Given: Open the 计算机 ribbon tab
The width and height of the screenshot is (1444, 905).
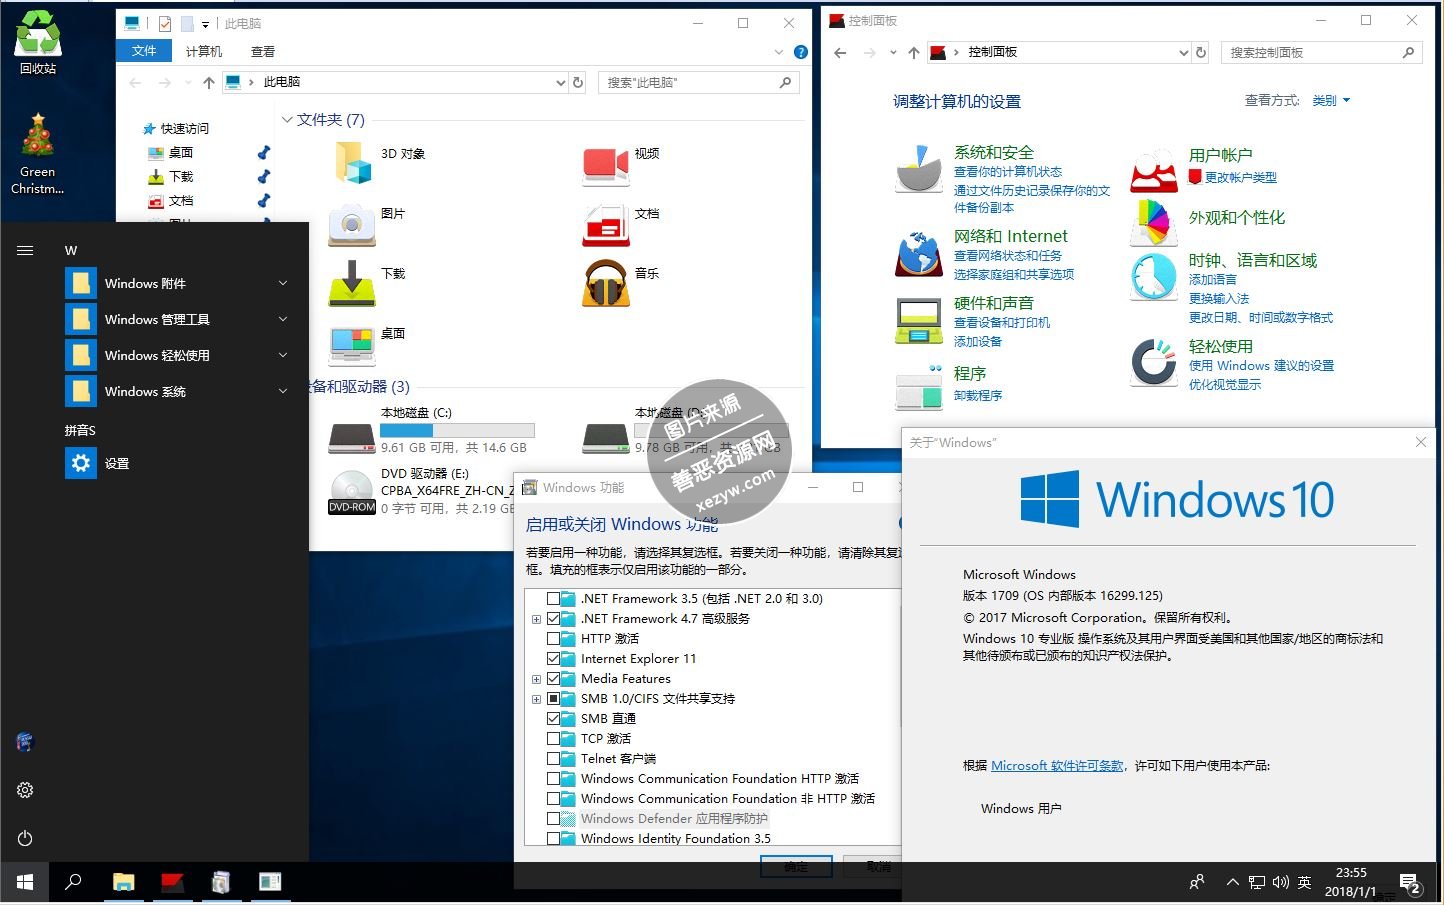Looking at the screenshot, I should point(204,51).
